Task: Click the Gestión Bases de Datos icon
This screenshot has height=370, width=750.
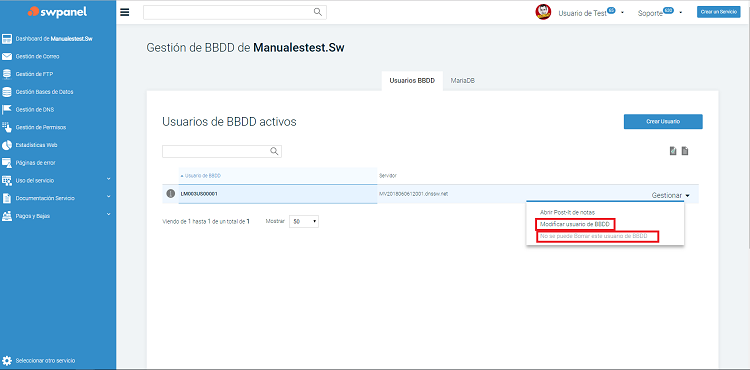Action: tap(7, 92)
